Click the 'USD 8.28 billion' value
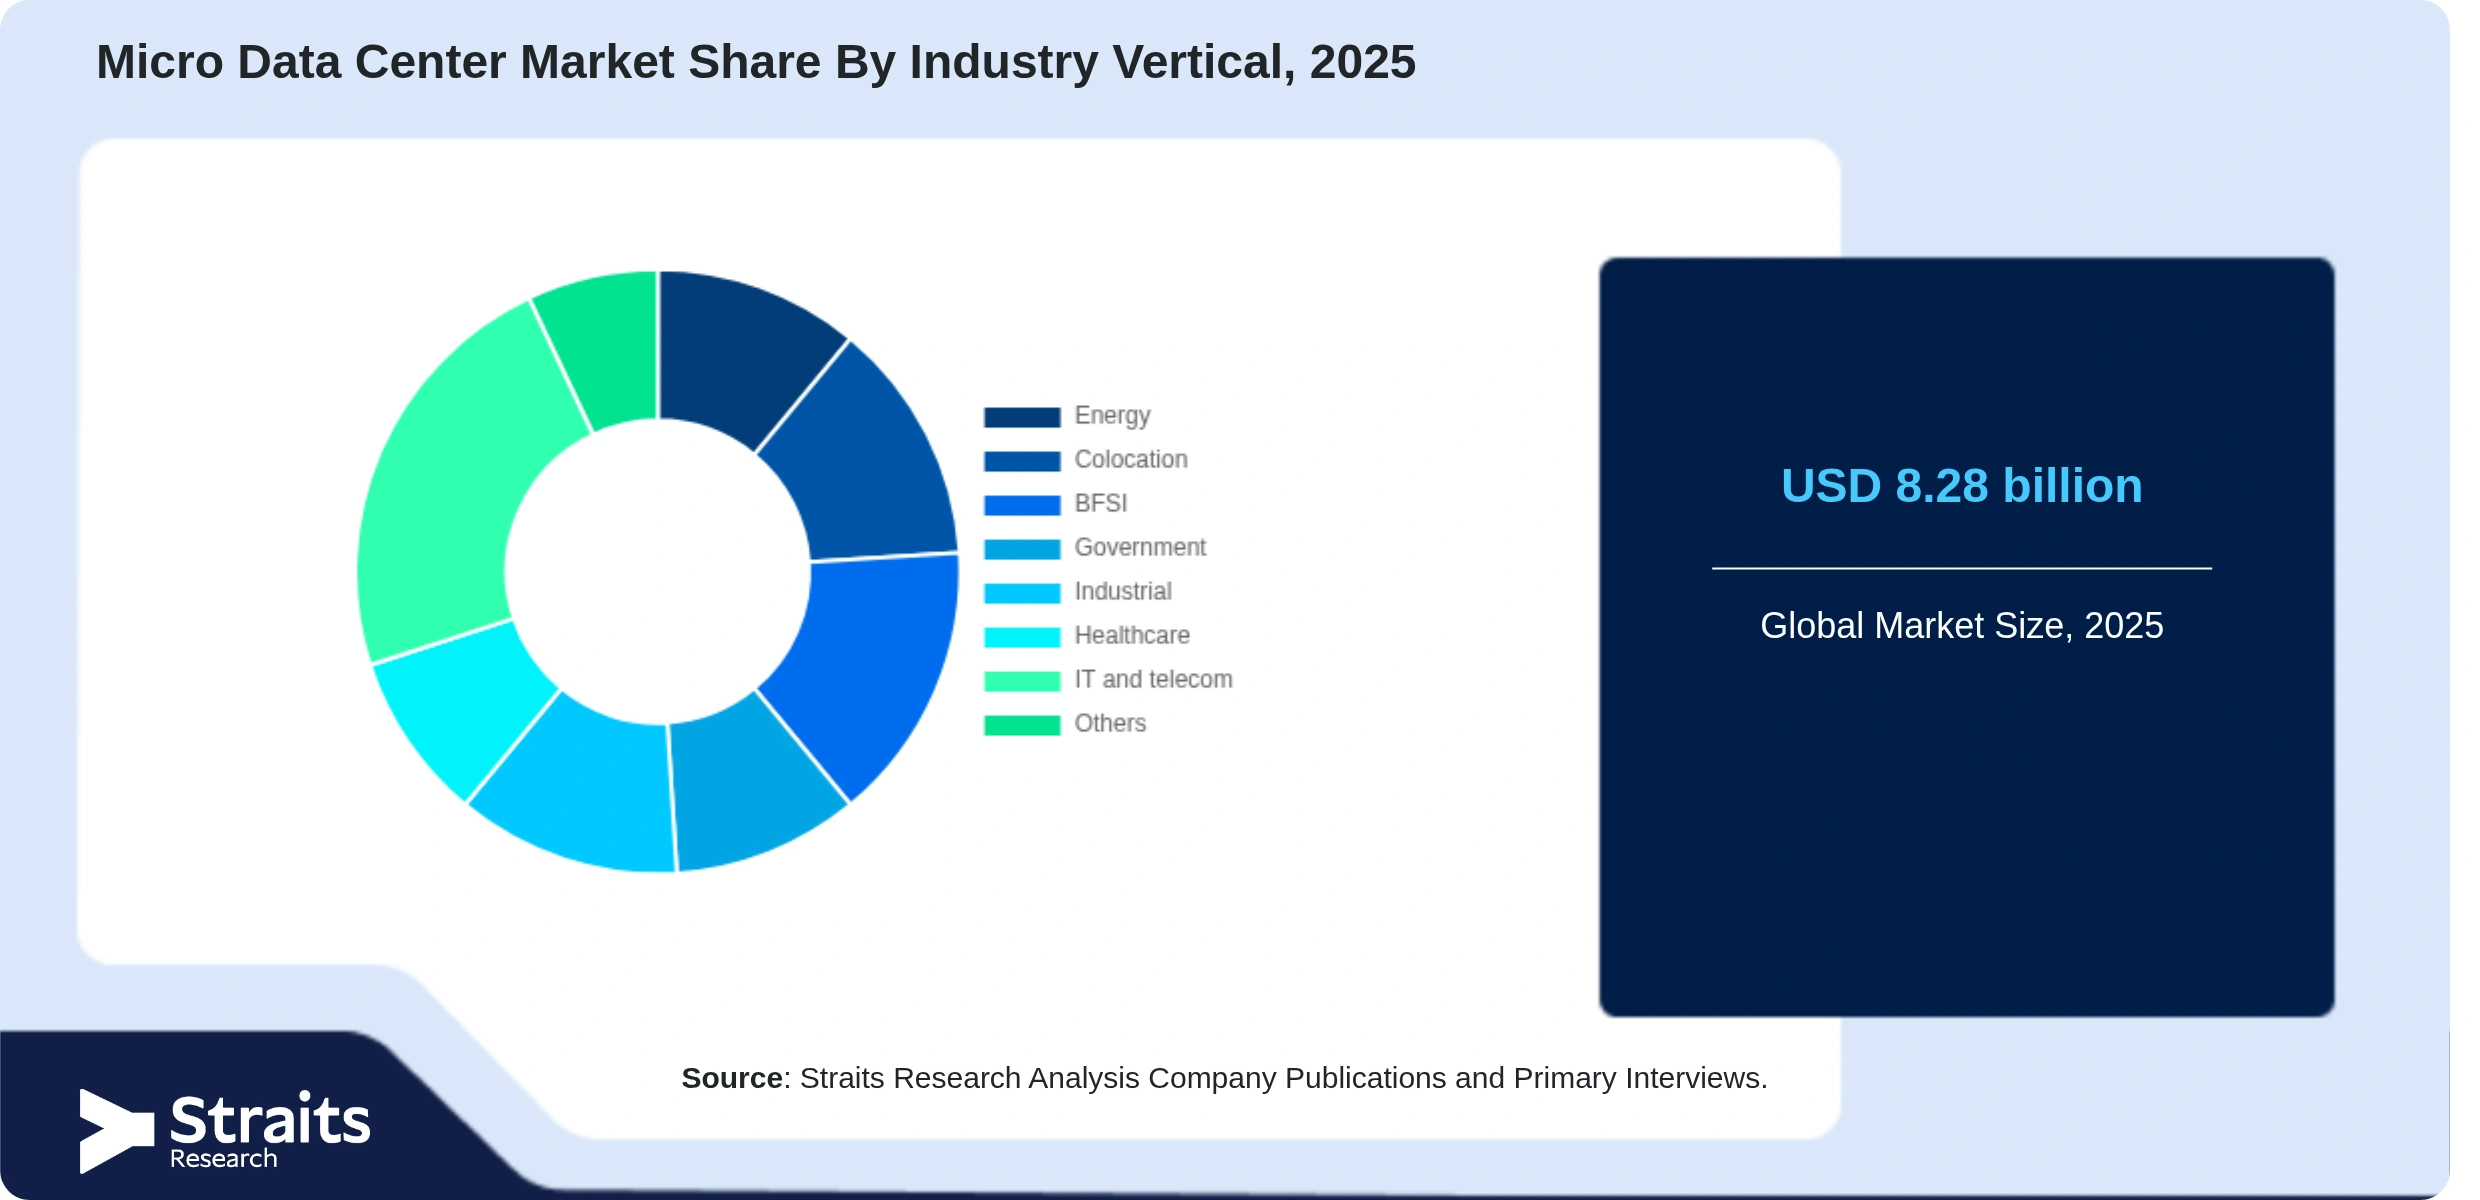 click(x=1961, y=486)
